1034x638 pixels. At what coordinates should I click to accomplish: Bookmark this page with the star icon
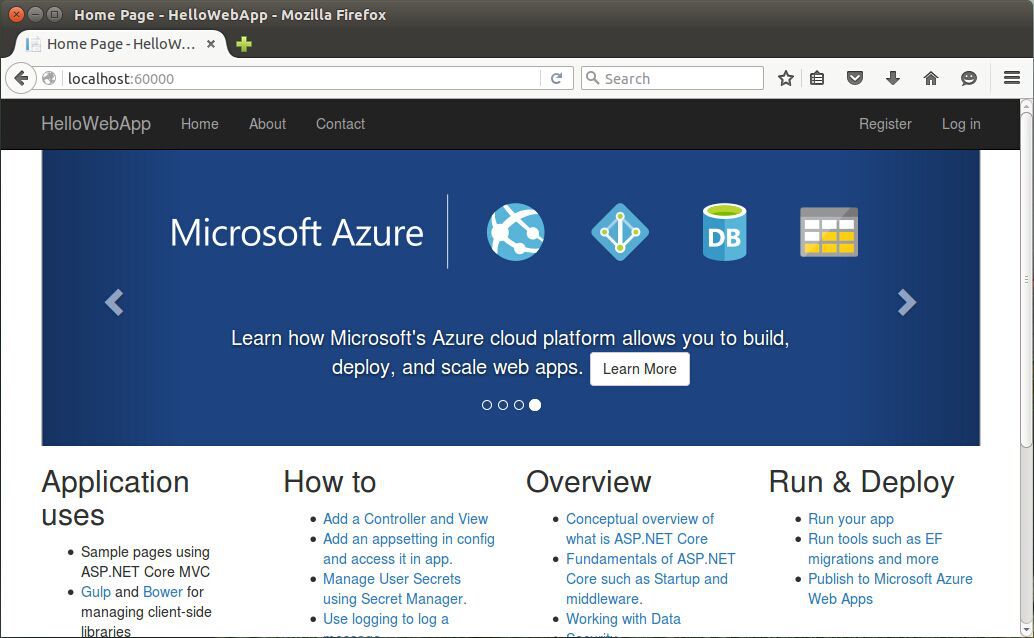pos(786,78)
